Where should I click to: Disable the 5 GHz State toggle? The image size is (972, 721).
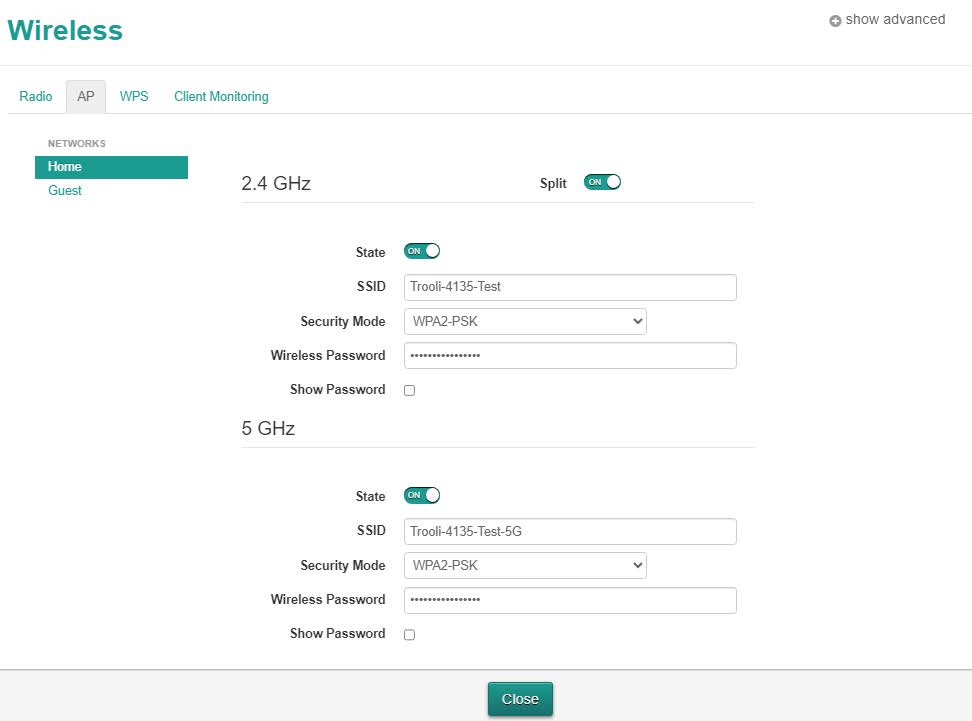(x=421, y=495)
